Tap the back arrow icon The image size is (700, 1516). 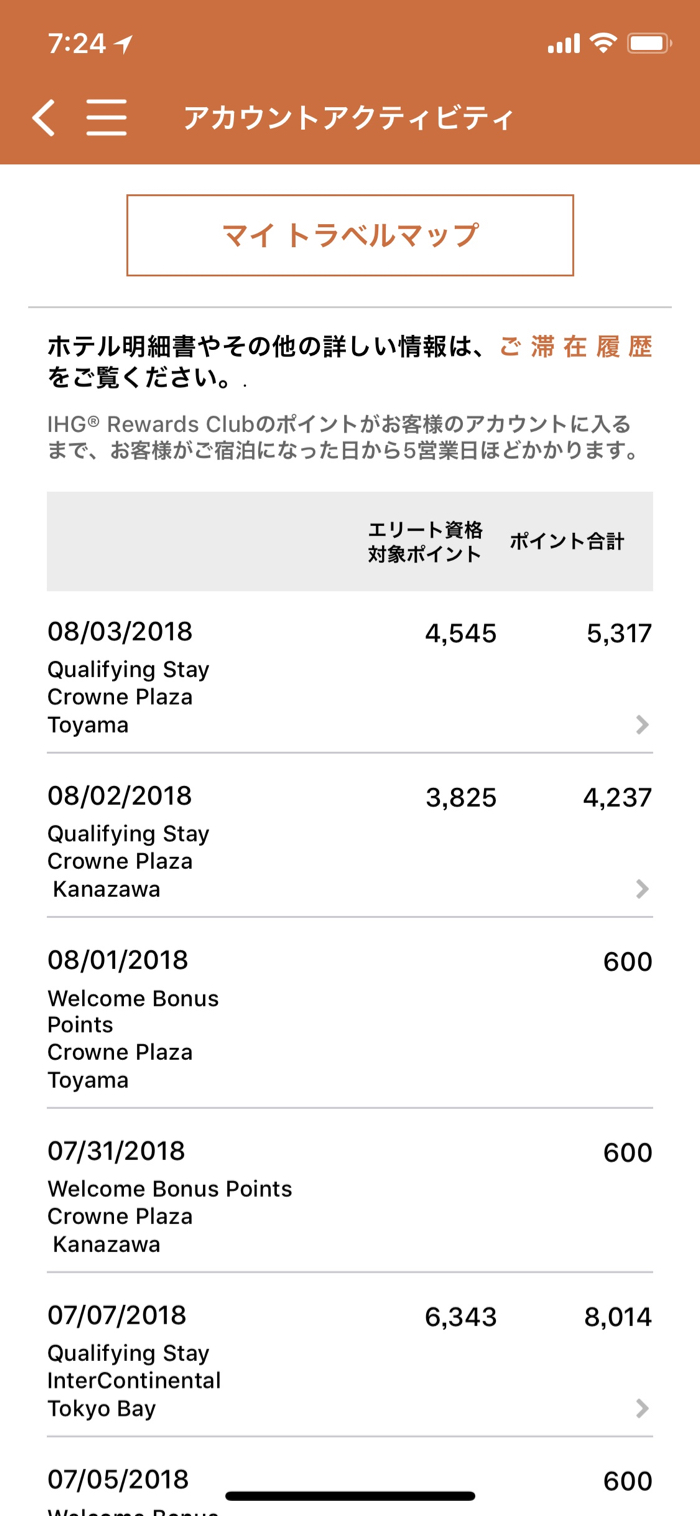point(43,118)
